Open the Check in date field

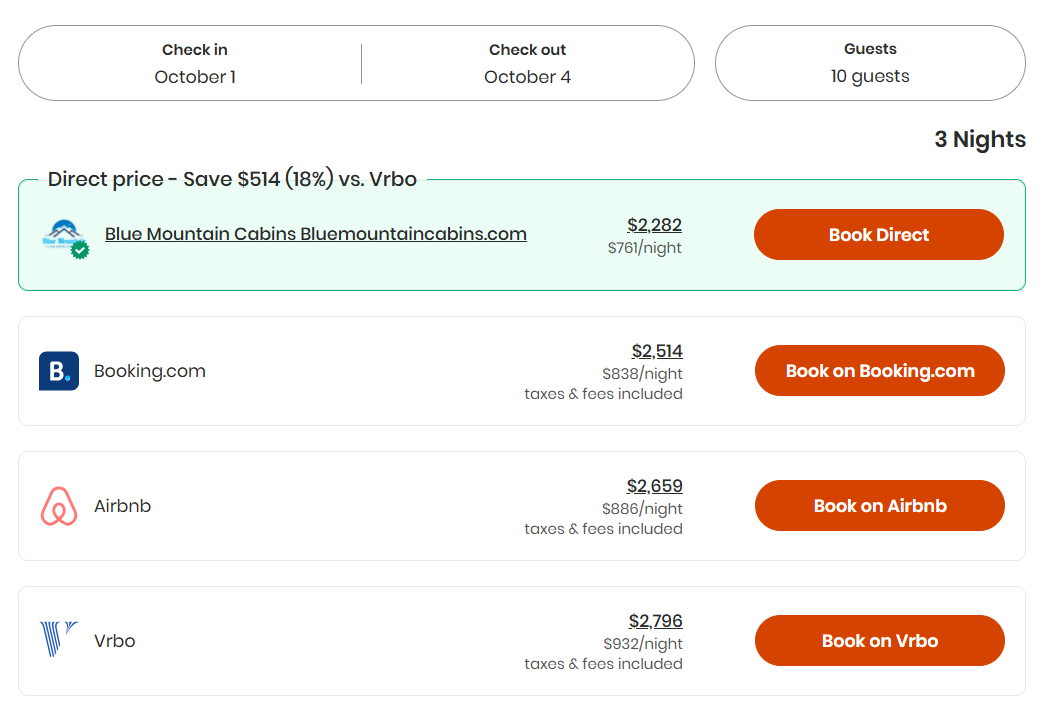[194, 63]
